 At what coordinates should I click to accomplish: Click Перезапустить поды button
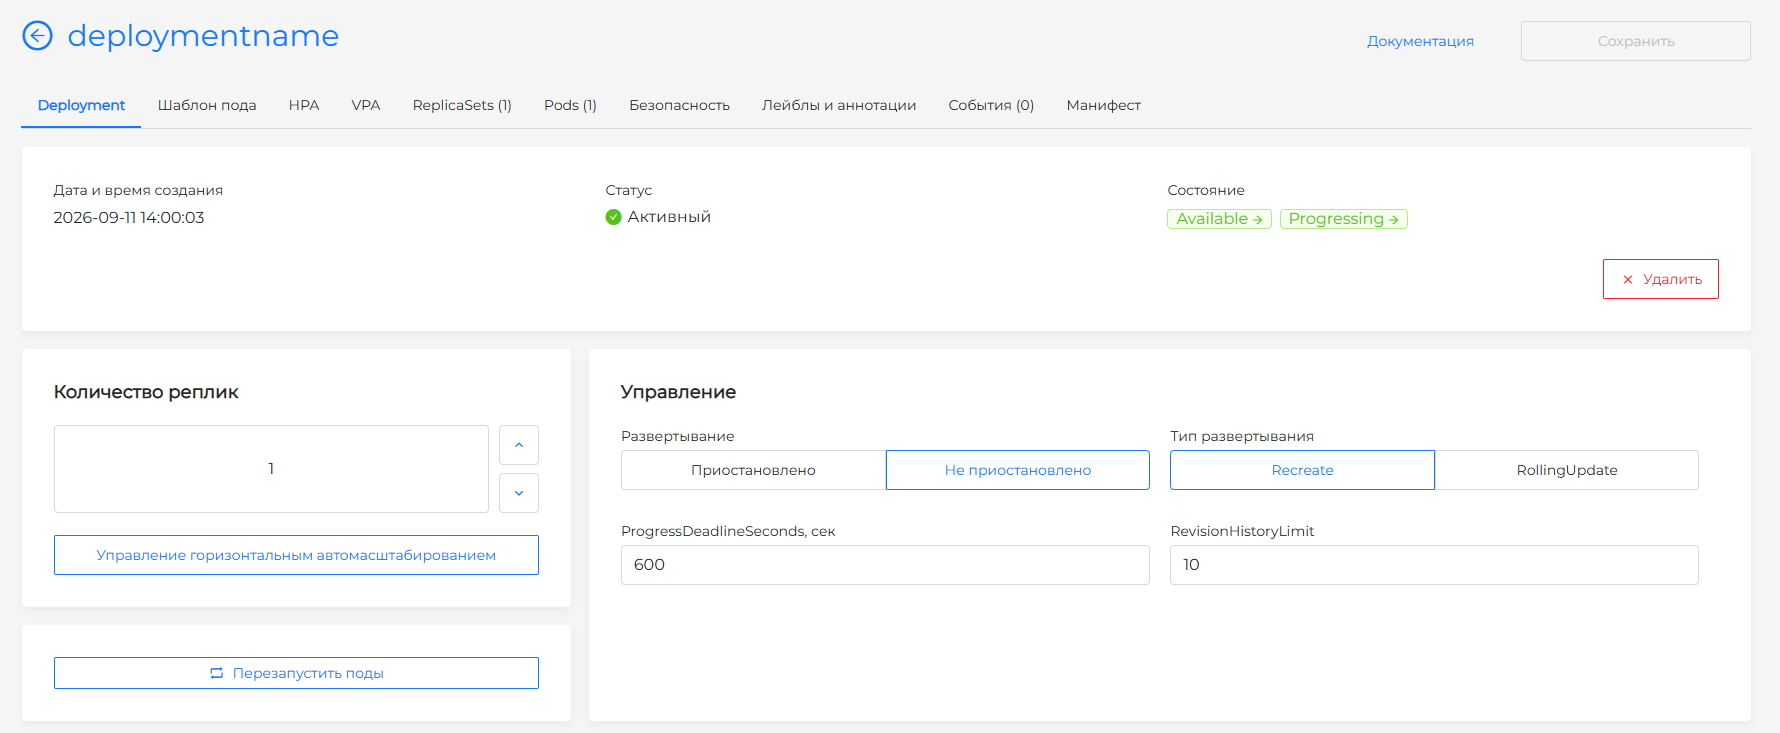tap(296, 673)
